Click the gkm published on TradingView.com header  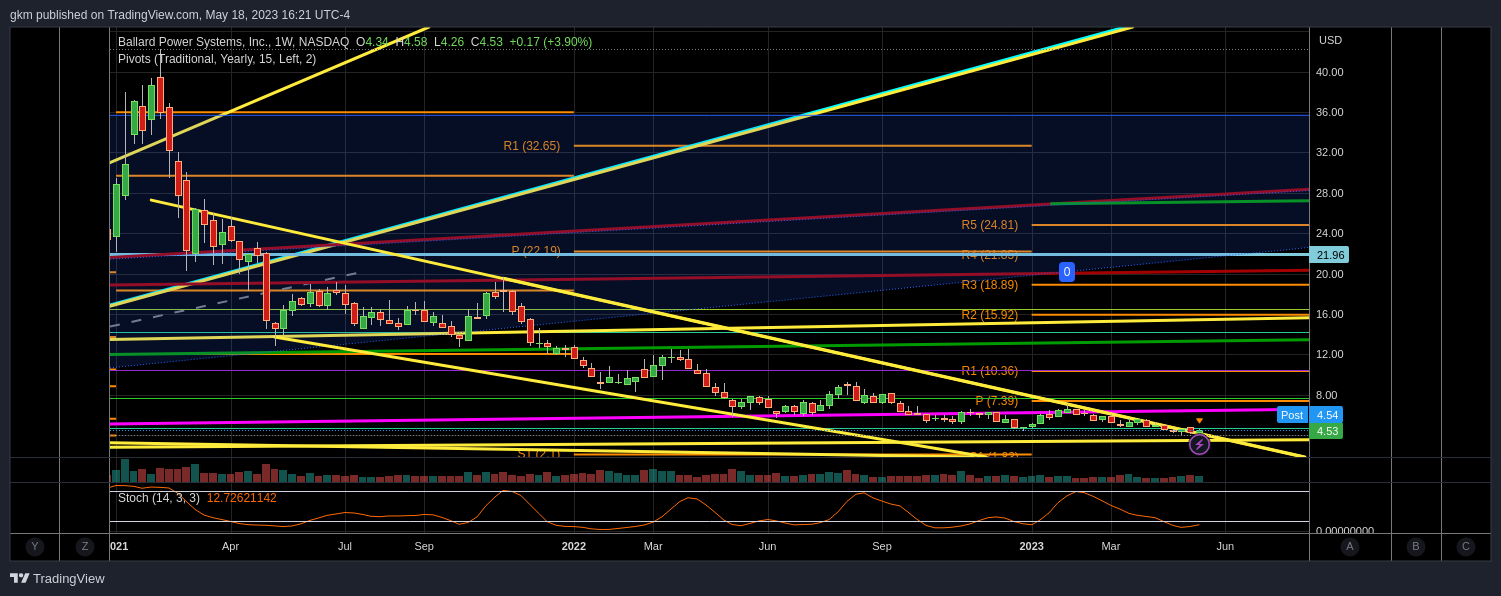coord(180,15)
